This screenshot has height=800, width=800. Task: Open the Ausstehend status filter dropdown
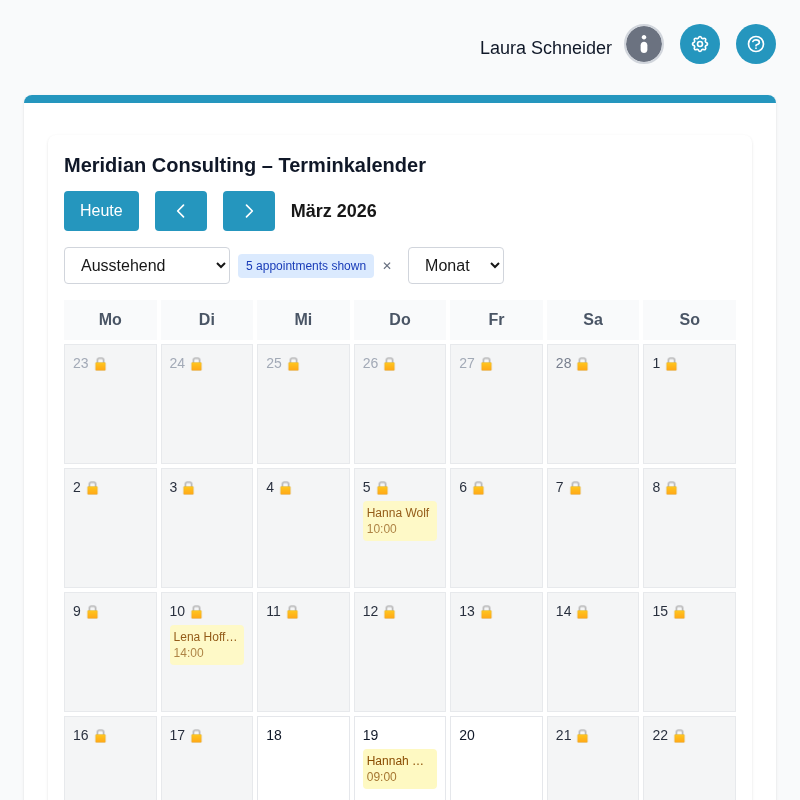pyautogui.click(x=146, y=265)
